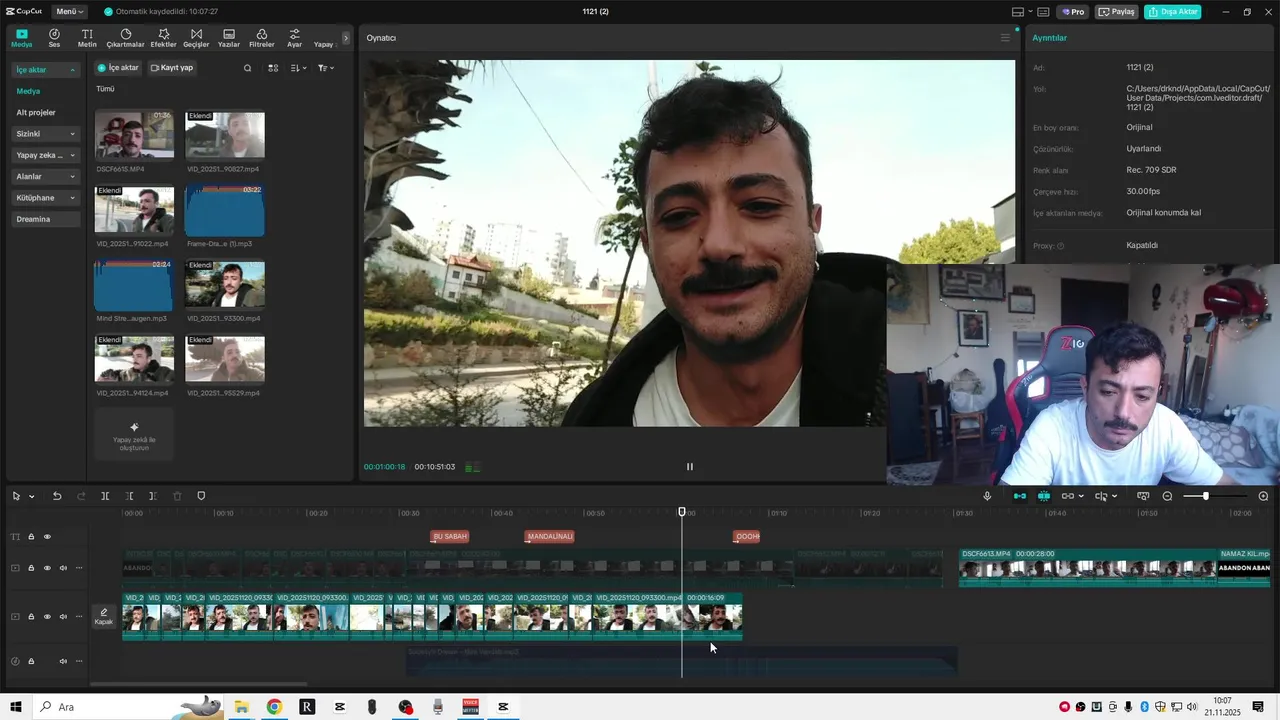
Task: Open the keyboard shortcuts icon
Action: (1043, 12)
